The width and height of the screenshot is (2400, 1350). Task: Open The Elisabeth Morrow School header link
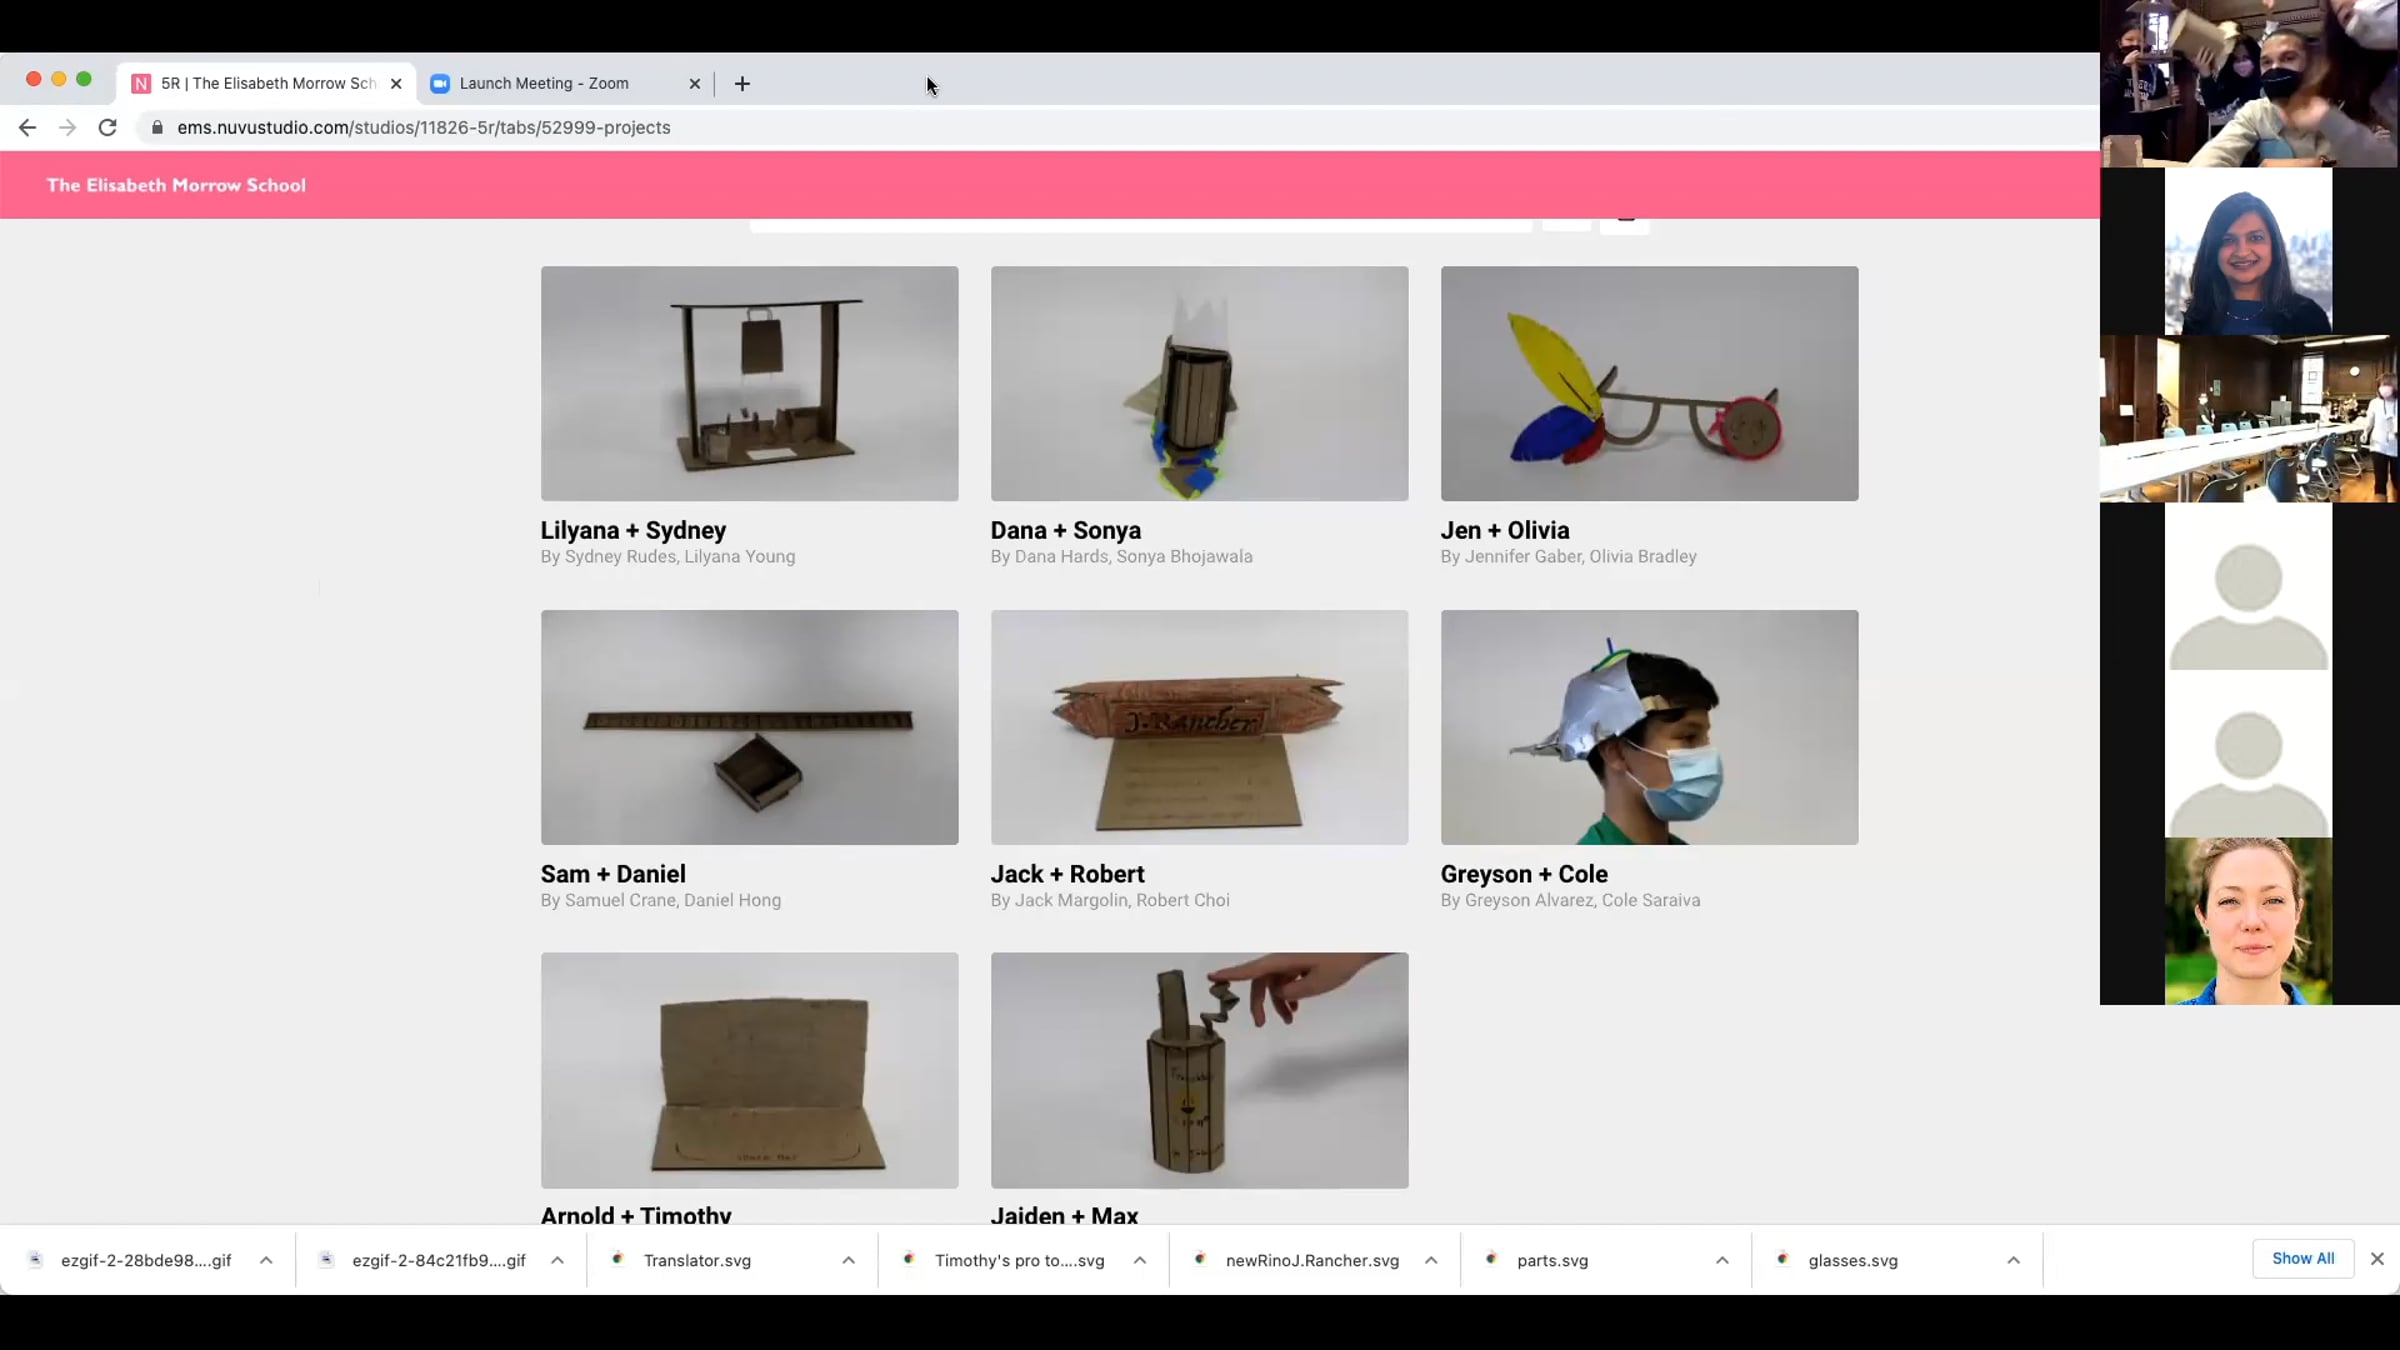pos(176,185)
